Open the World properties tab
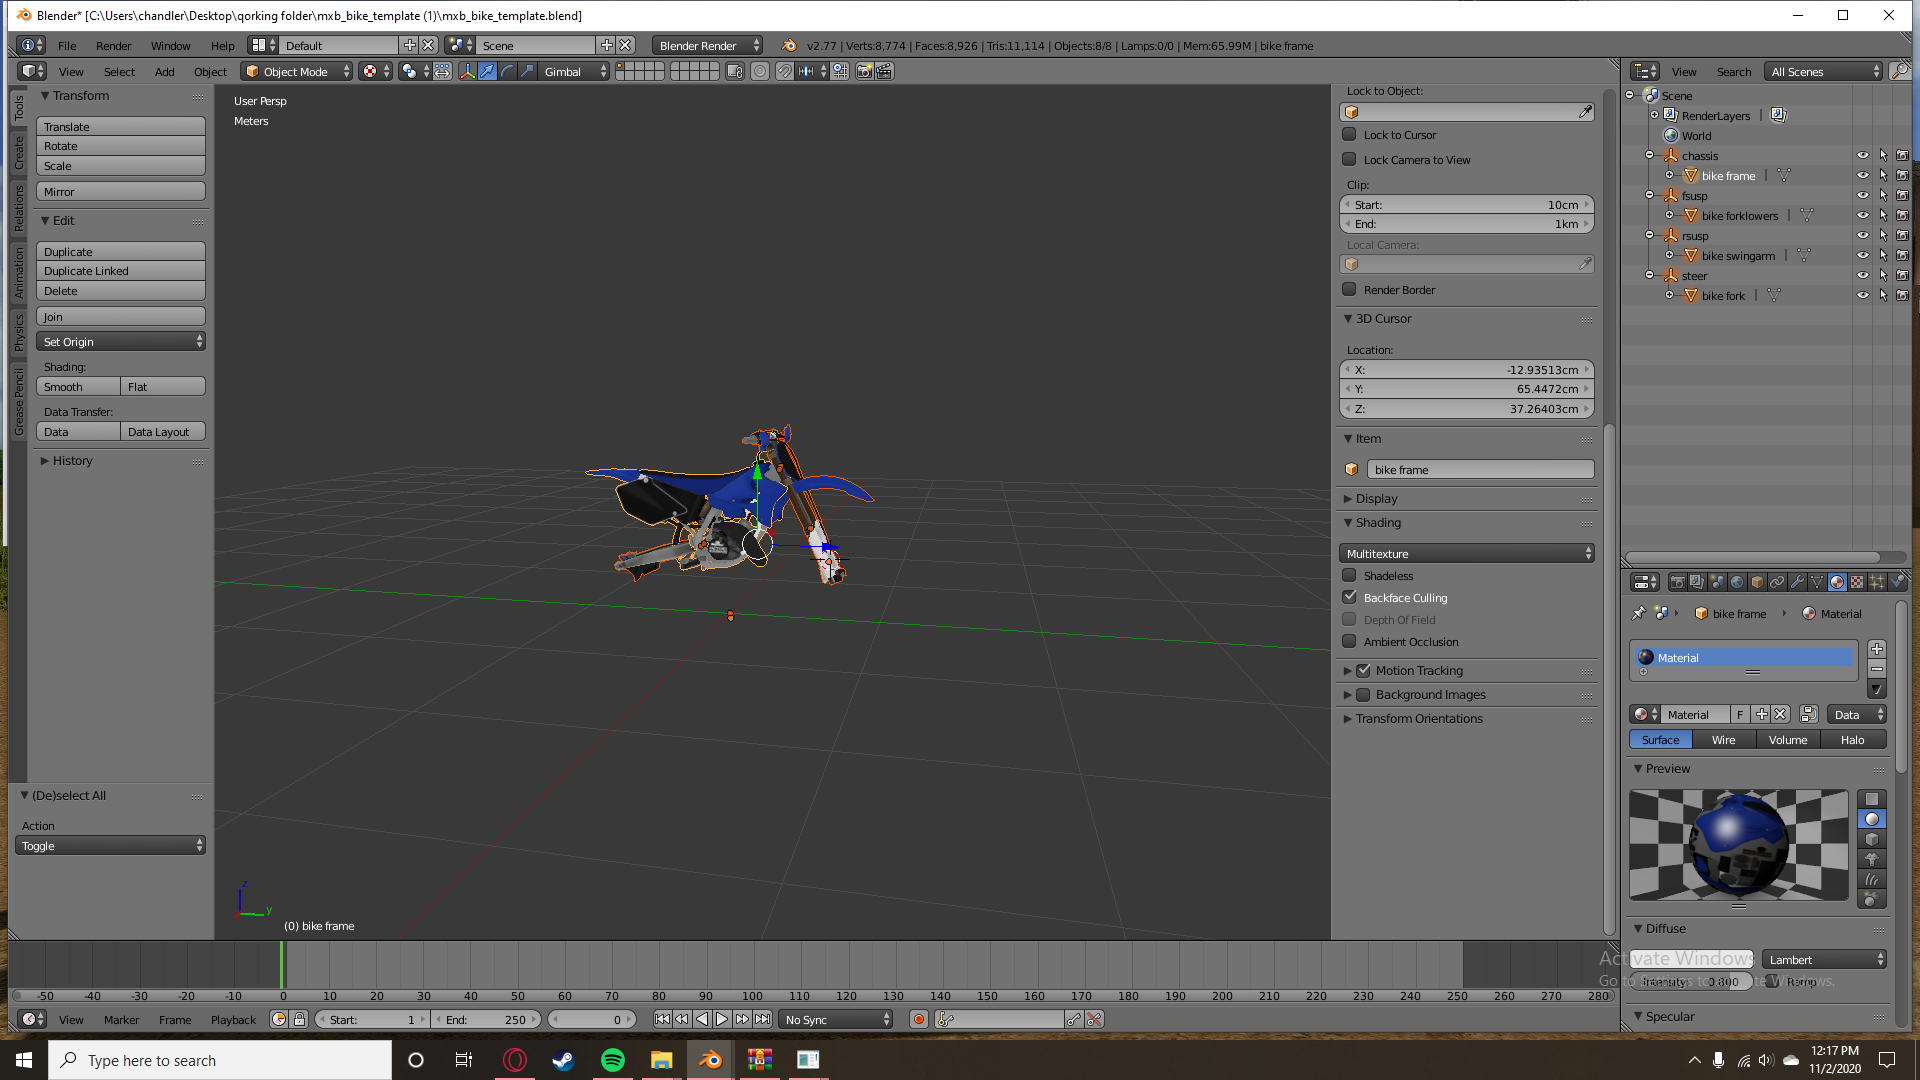 [1737, 582]
